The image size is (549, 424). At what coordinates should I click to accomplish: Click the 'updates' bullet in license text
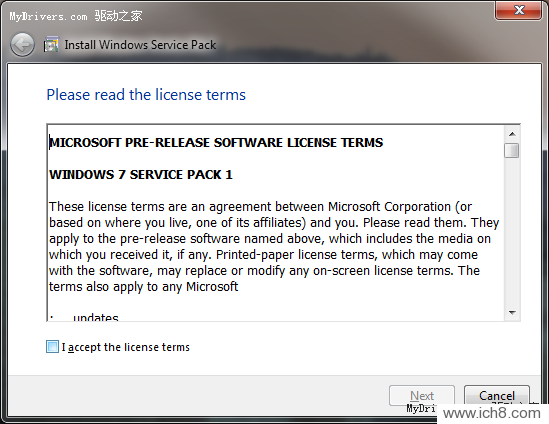tap(96, 317)
